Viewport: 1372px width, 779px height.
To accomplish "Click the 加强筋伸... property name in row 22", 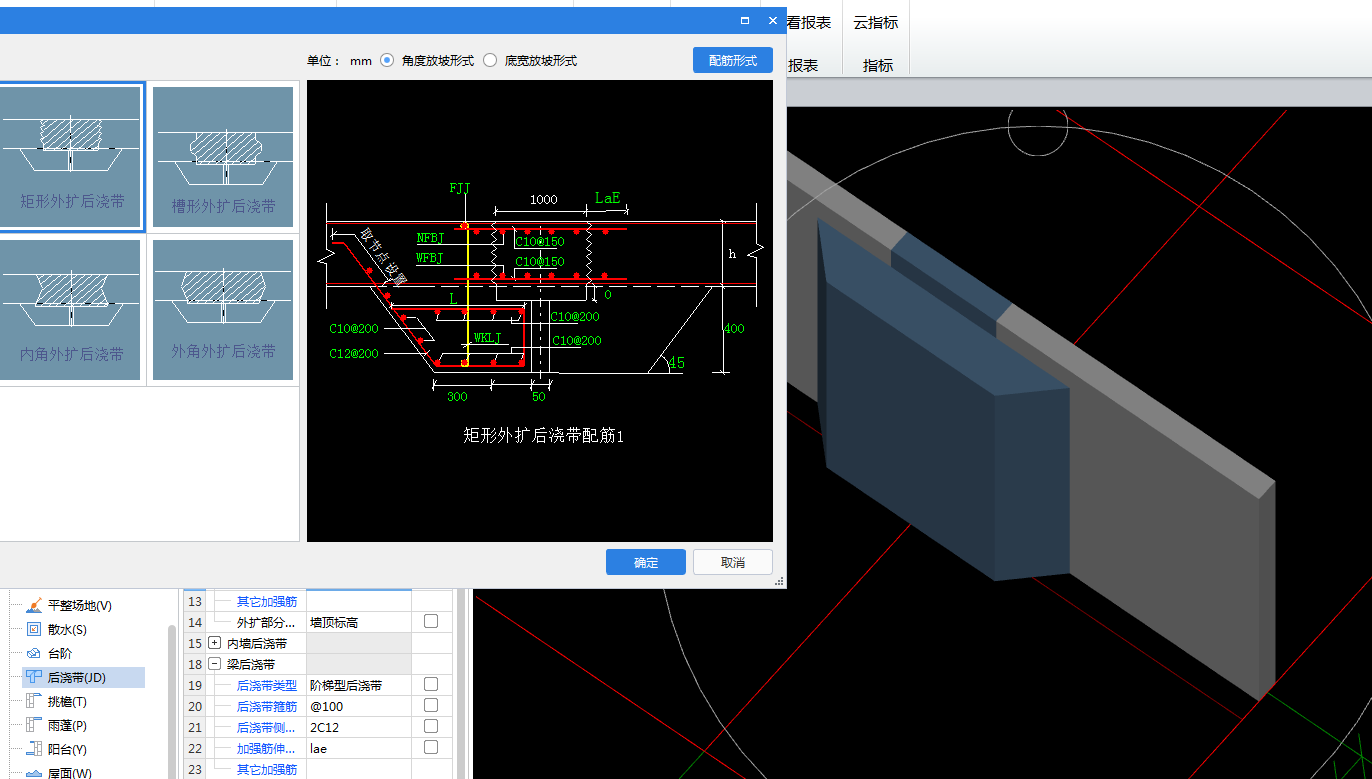I will (267, 748).
